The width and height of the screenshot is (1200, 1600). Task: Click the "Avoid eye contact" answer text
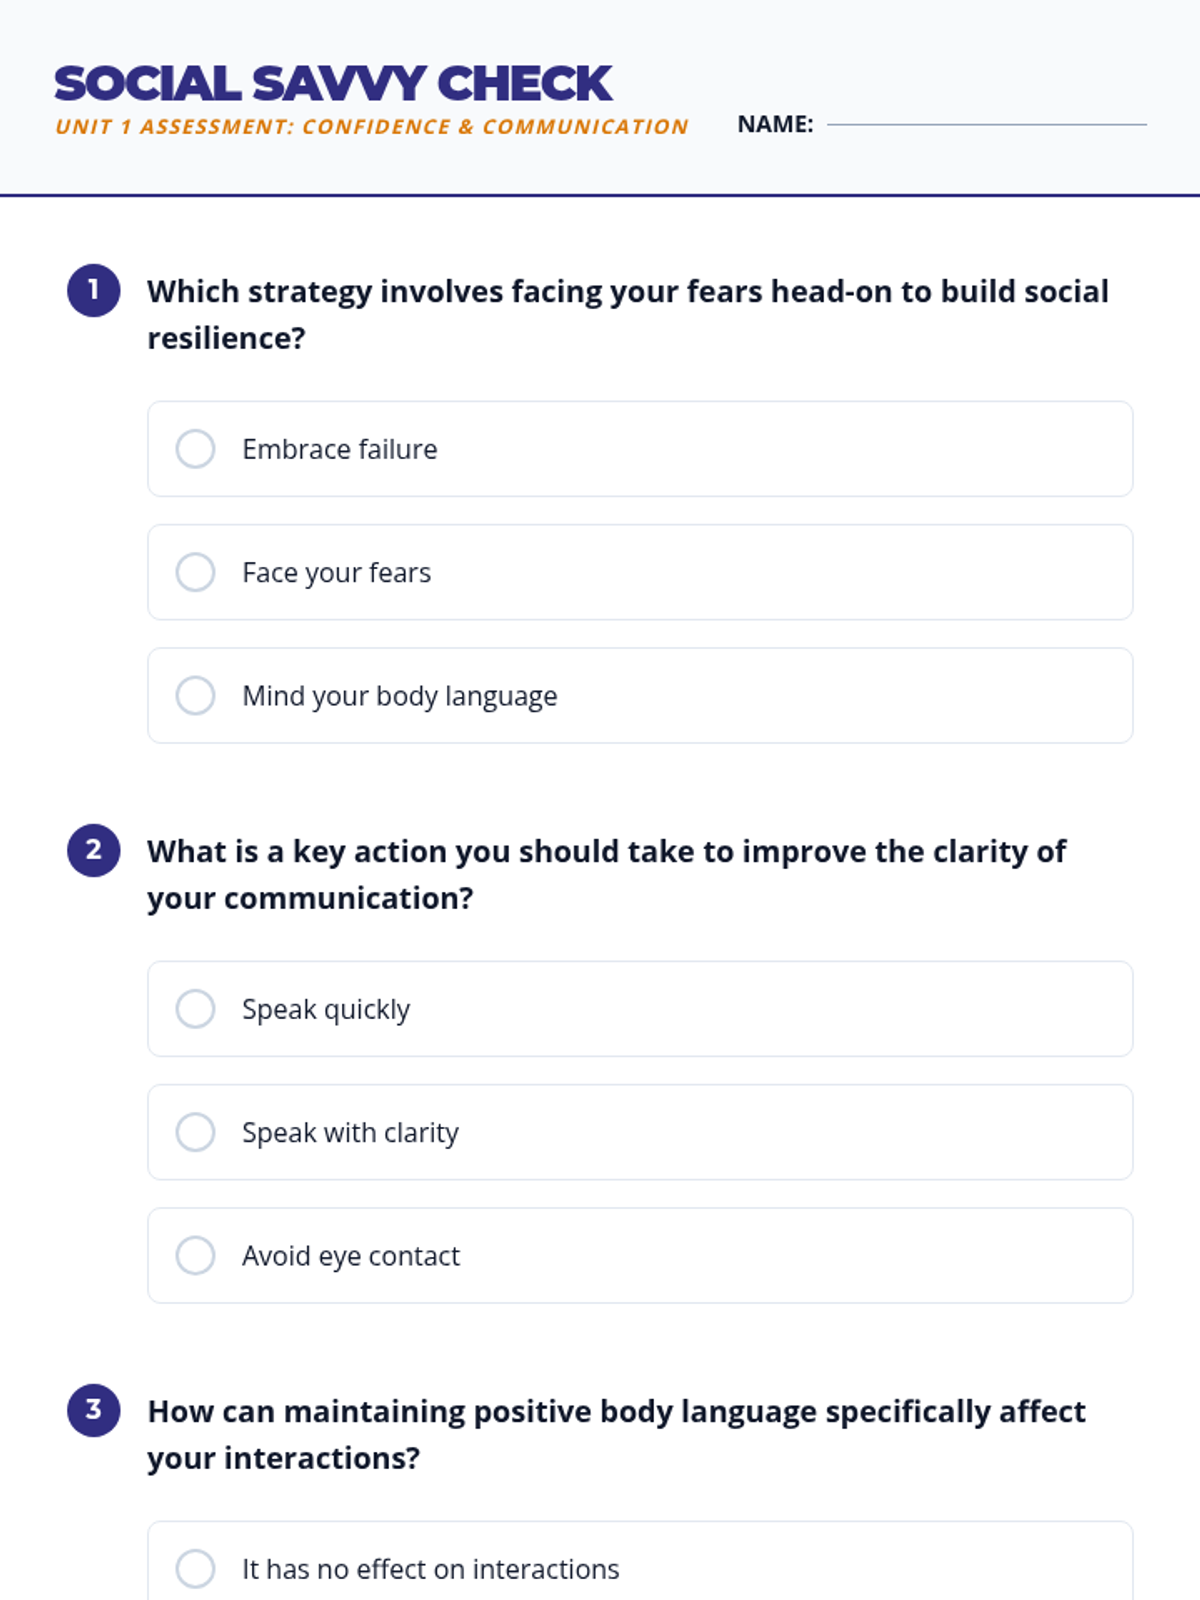point(350,1256)
